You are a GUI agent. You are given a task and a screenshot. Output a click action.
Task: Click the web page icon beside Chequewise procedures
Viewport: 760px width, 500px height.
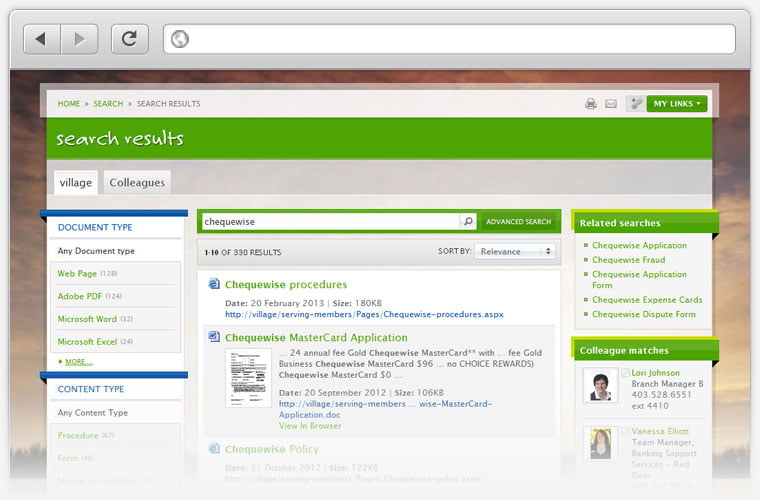click(214, 284)
